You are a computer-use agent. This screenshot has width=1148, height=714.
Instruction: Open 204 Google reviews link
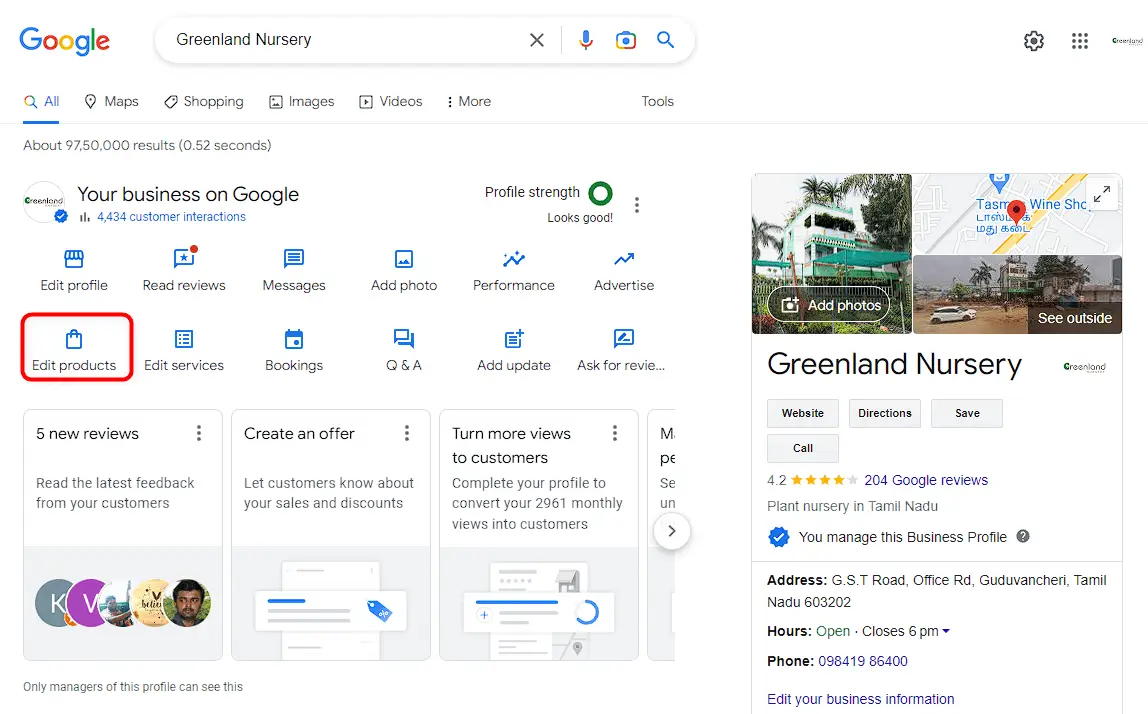[x=925, y=480]
